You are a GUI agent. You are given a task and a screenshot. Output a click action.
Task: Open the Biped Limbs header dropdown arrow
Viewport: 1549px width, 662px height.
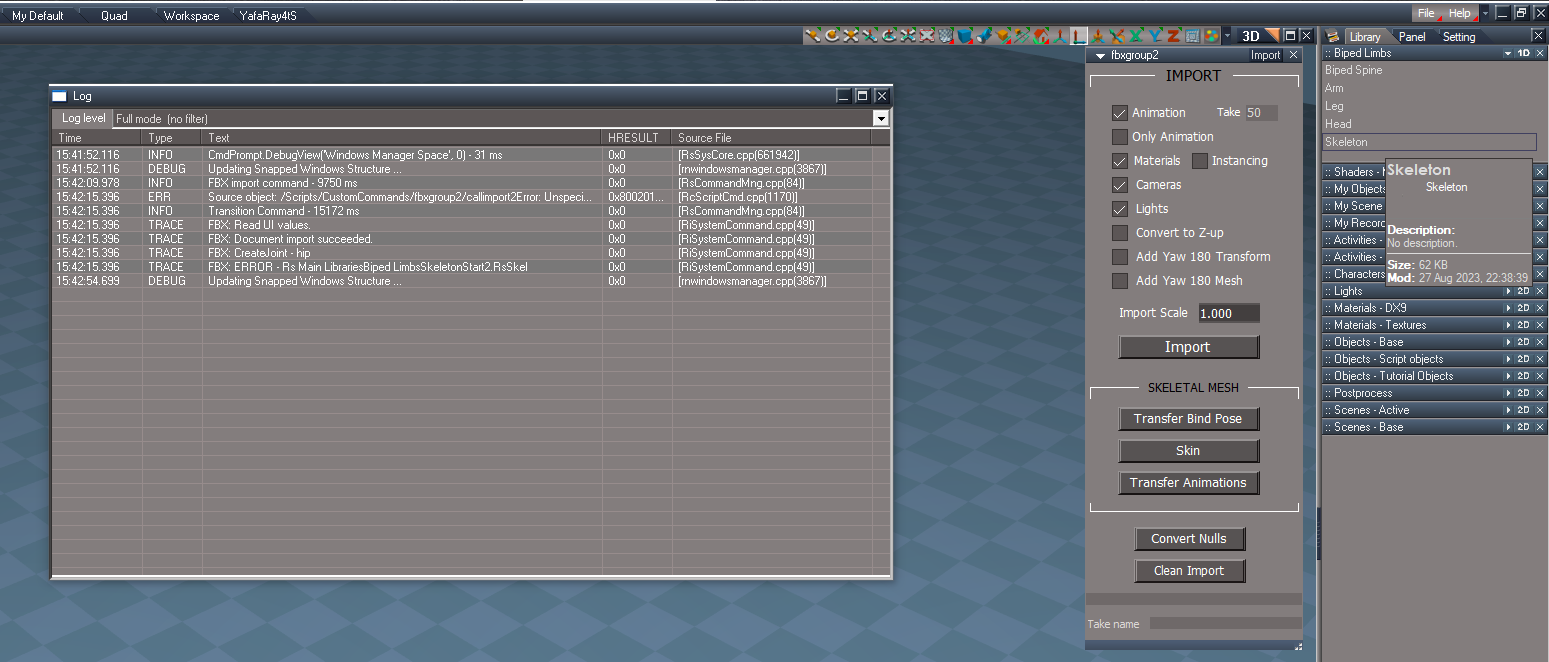[1508, 53]
